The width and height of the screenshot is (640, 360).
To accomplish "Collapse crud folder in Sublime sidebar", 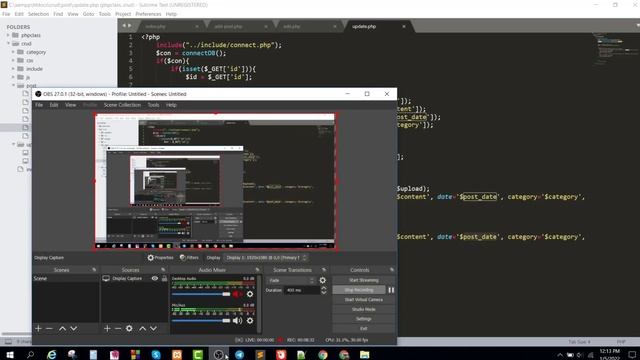I will click(8, 43).
